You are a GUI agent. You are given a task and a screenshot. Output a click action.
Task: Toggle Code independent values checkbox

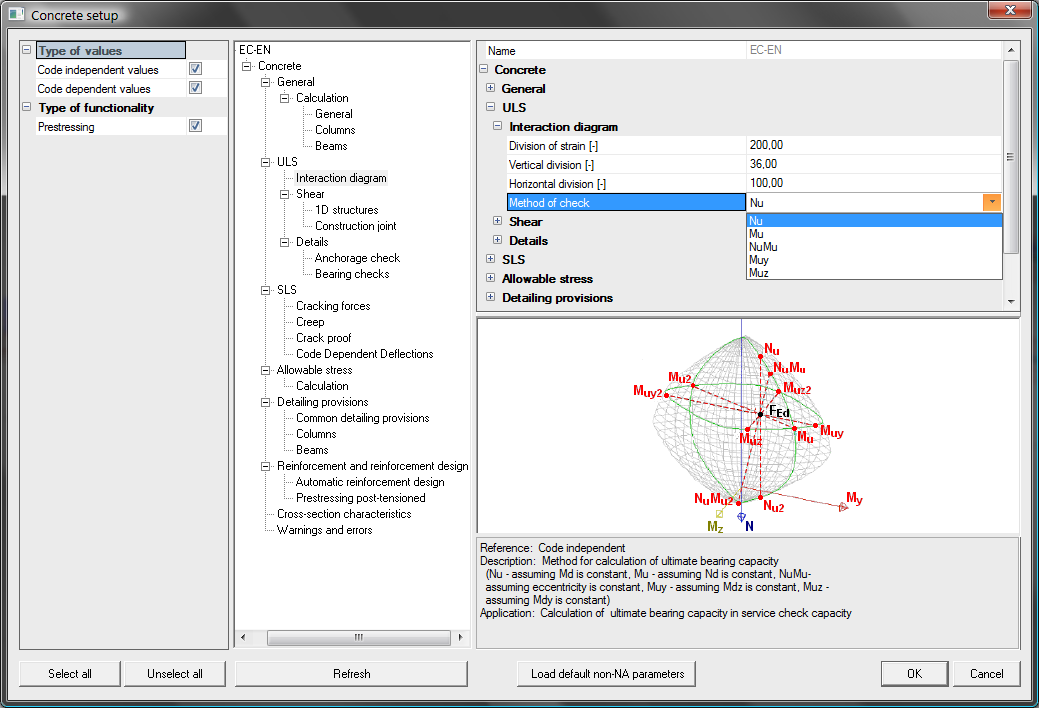(195, 70)
